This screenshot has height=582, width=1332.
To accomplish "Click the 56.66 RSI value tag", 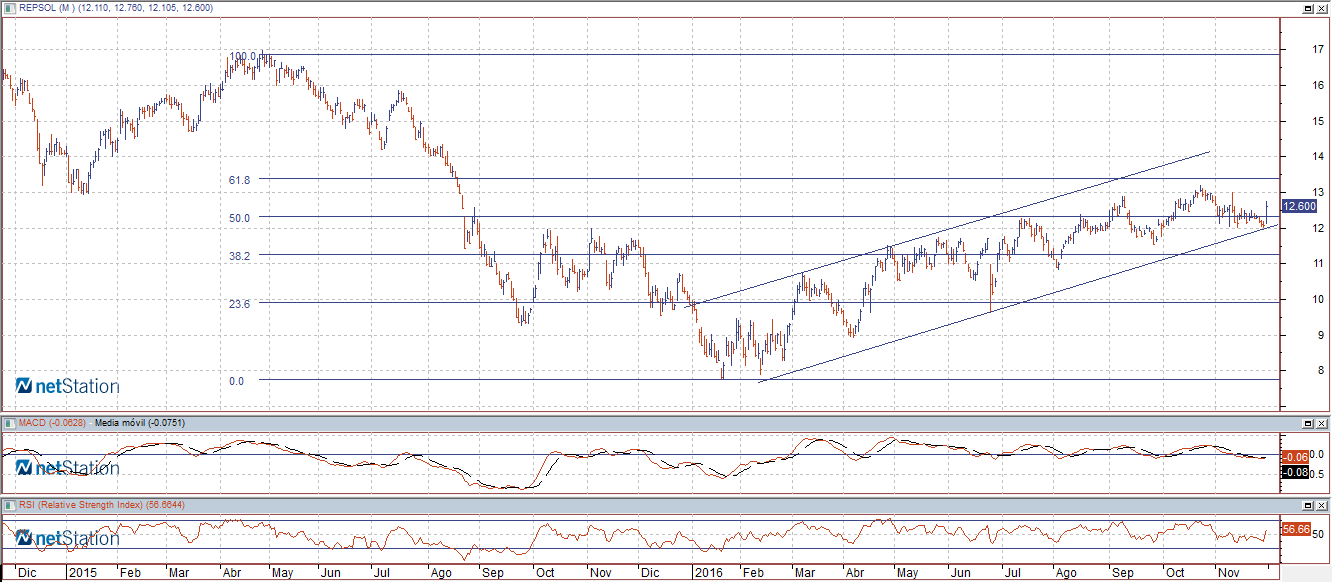I will click(x=1296, y=528).
